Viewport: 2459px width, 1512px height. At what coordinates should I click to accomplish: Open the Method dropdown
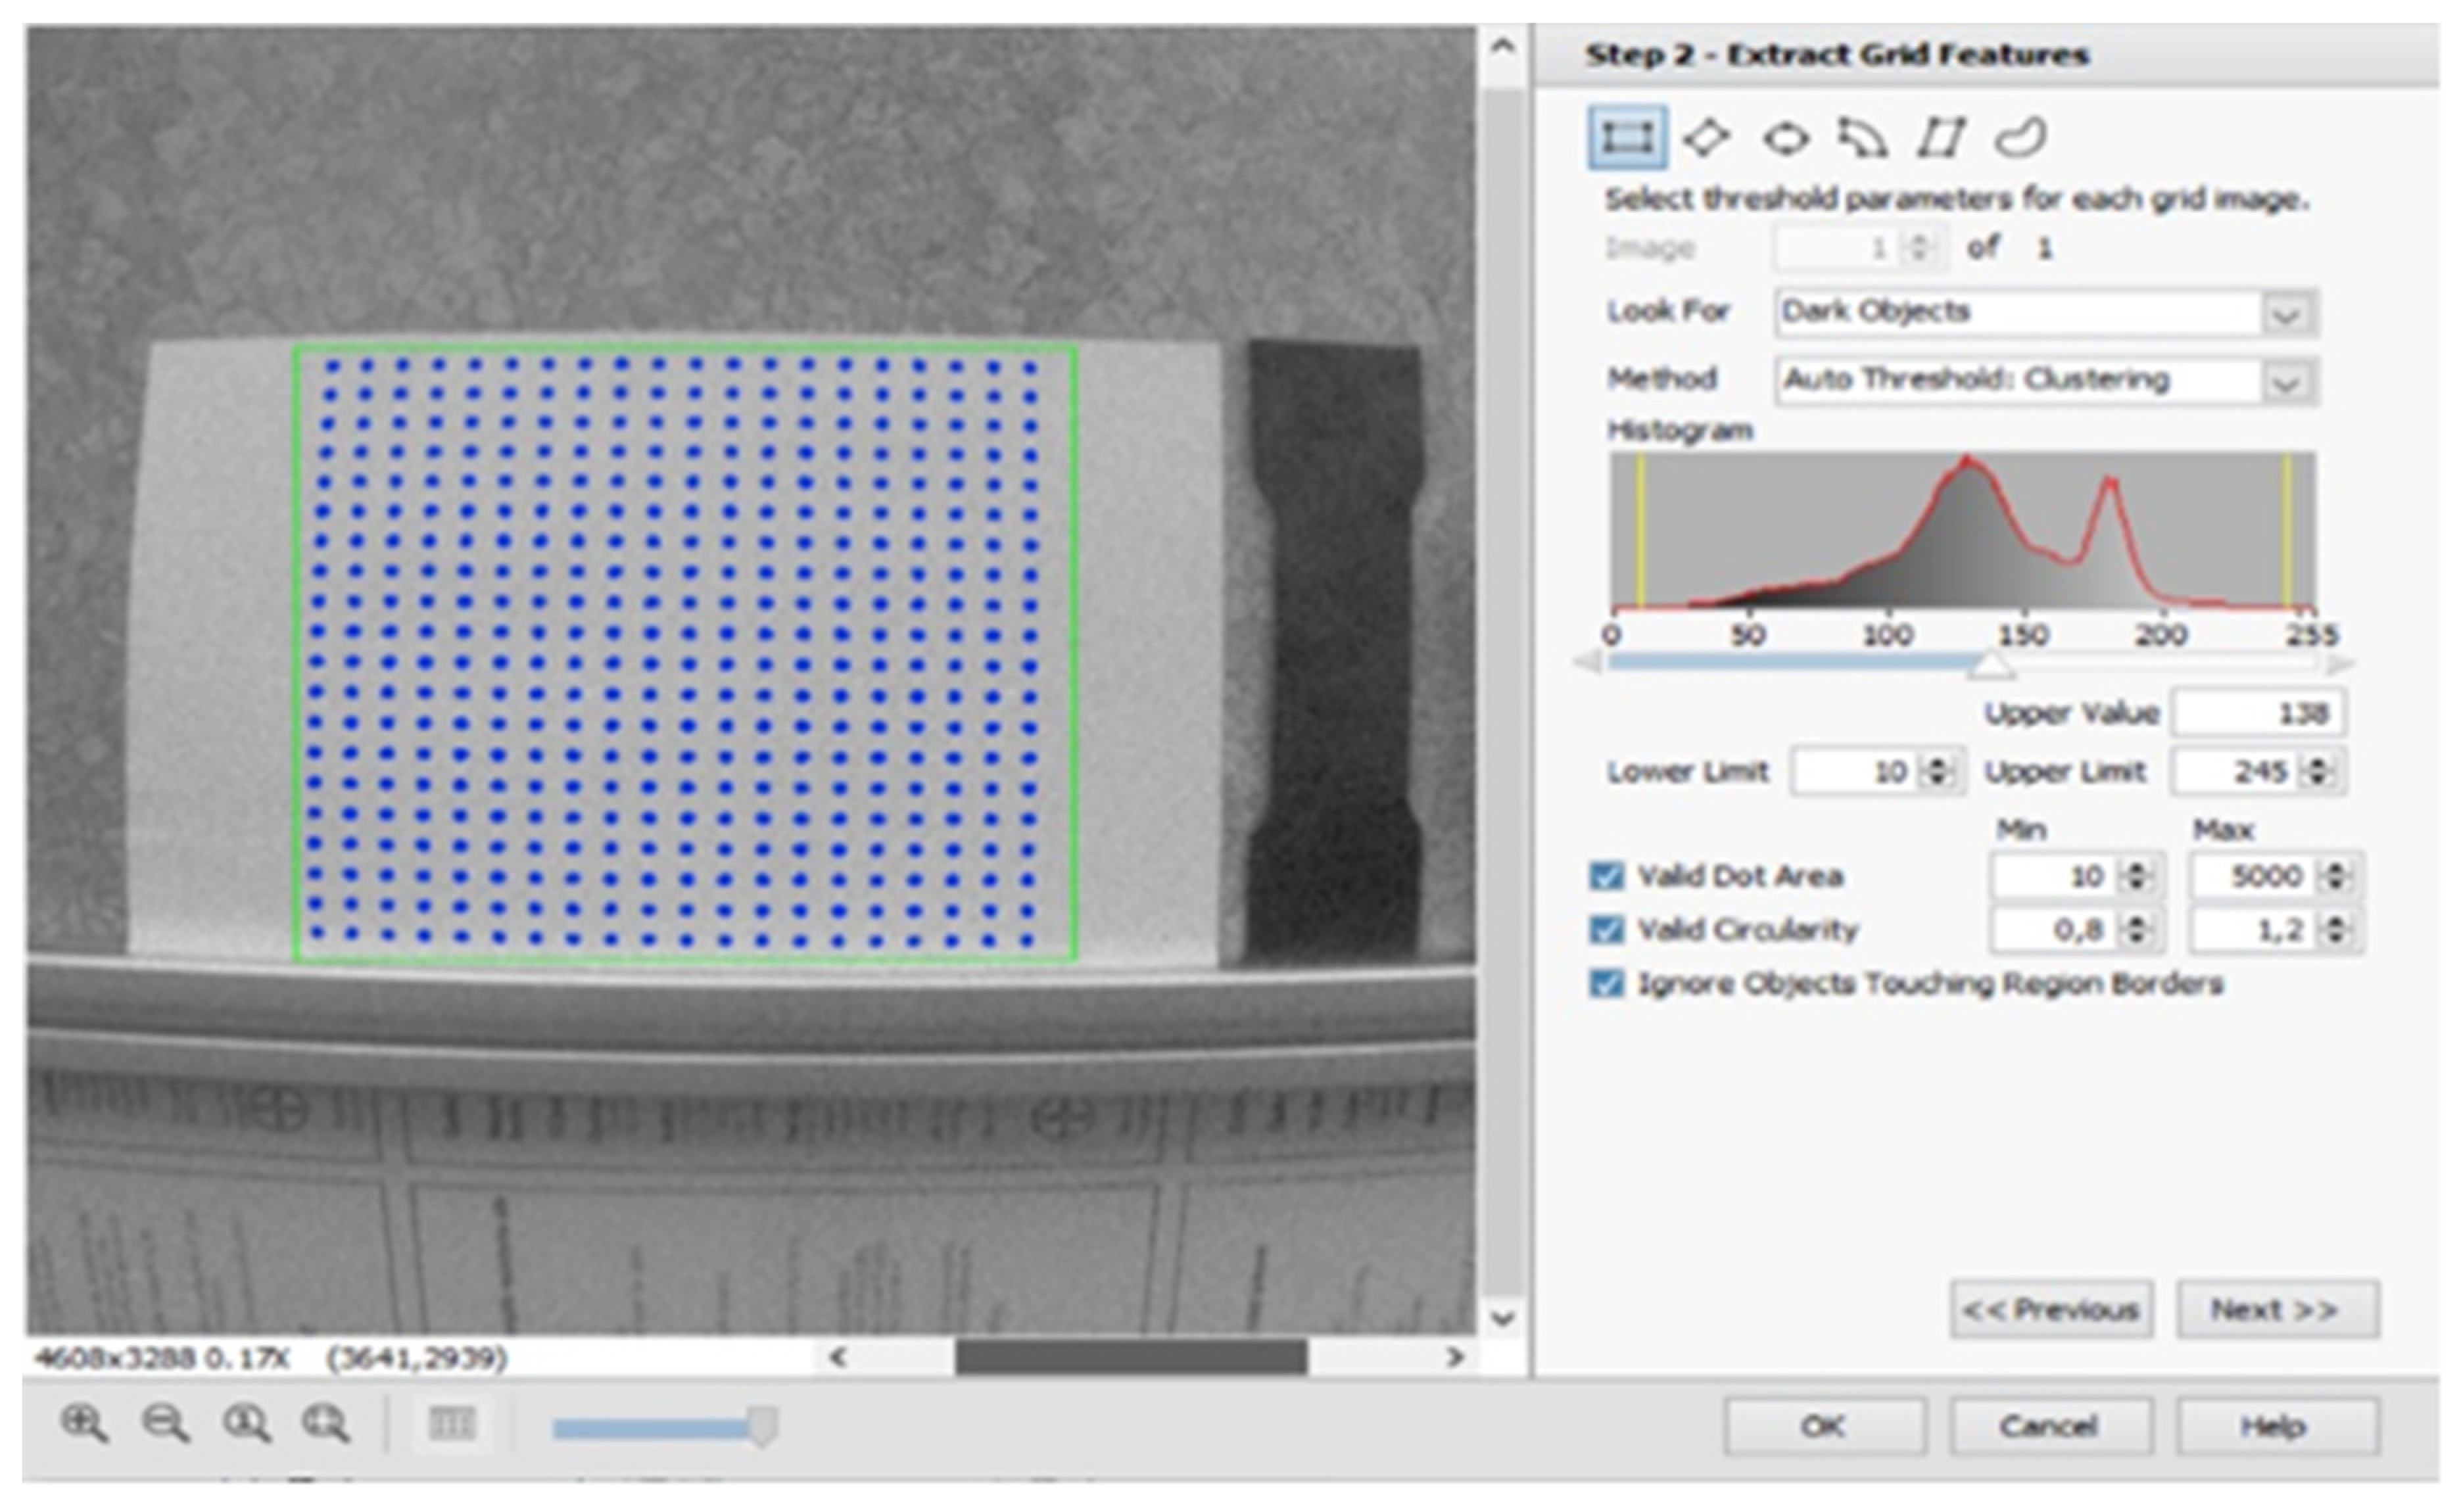click(2285, 382)
